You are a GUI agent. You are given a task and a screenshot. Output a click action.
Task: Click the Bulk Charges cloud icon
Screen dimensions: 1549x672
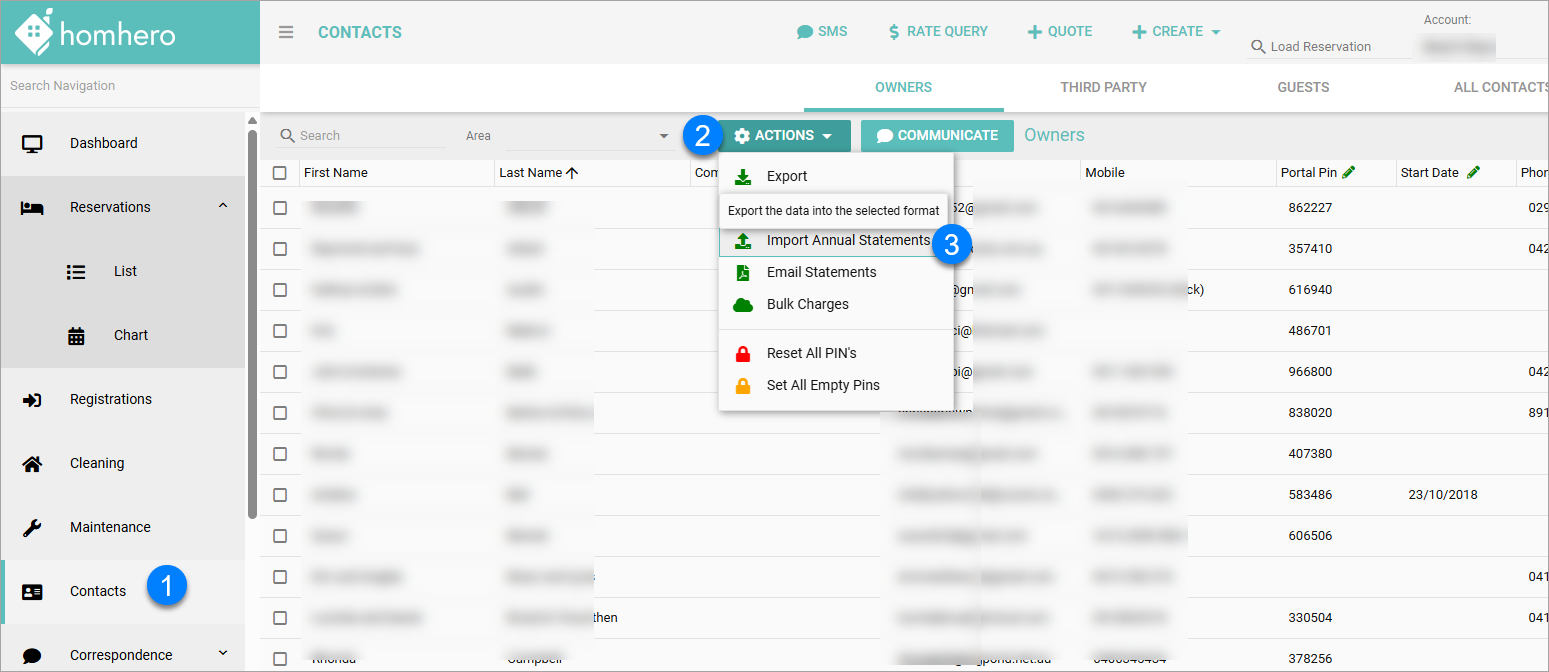[743, 305]
